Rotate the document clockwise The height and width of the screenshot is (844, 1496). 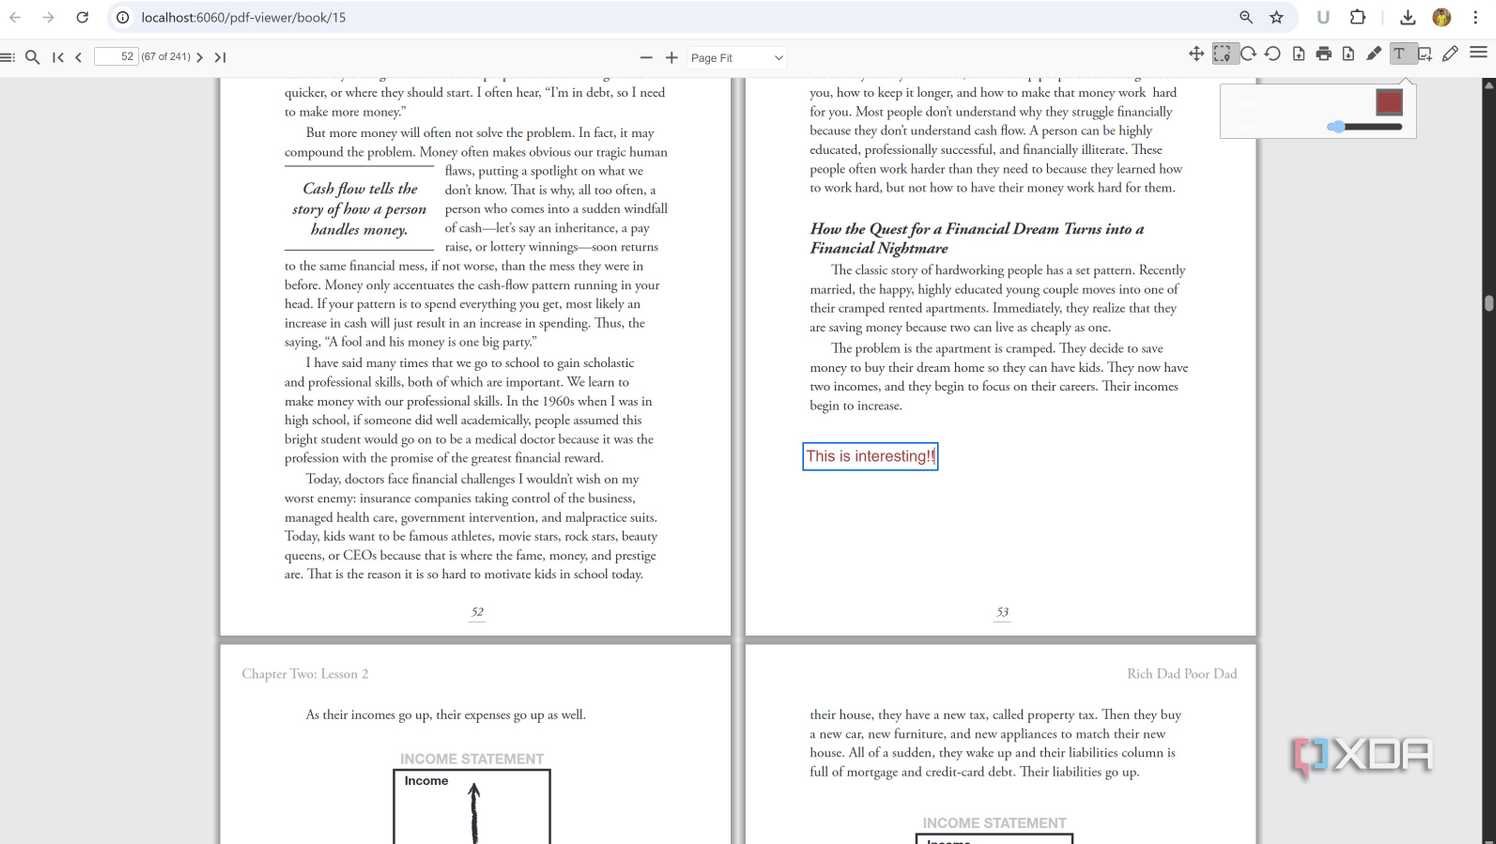point(1248,54)
